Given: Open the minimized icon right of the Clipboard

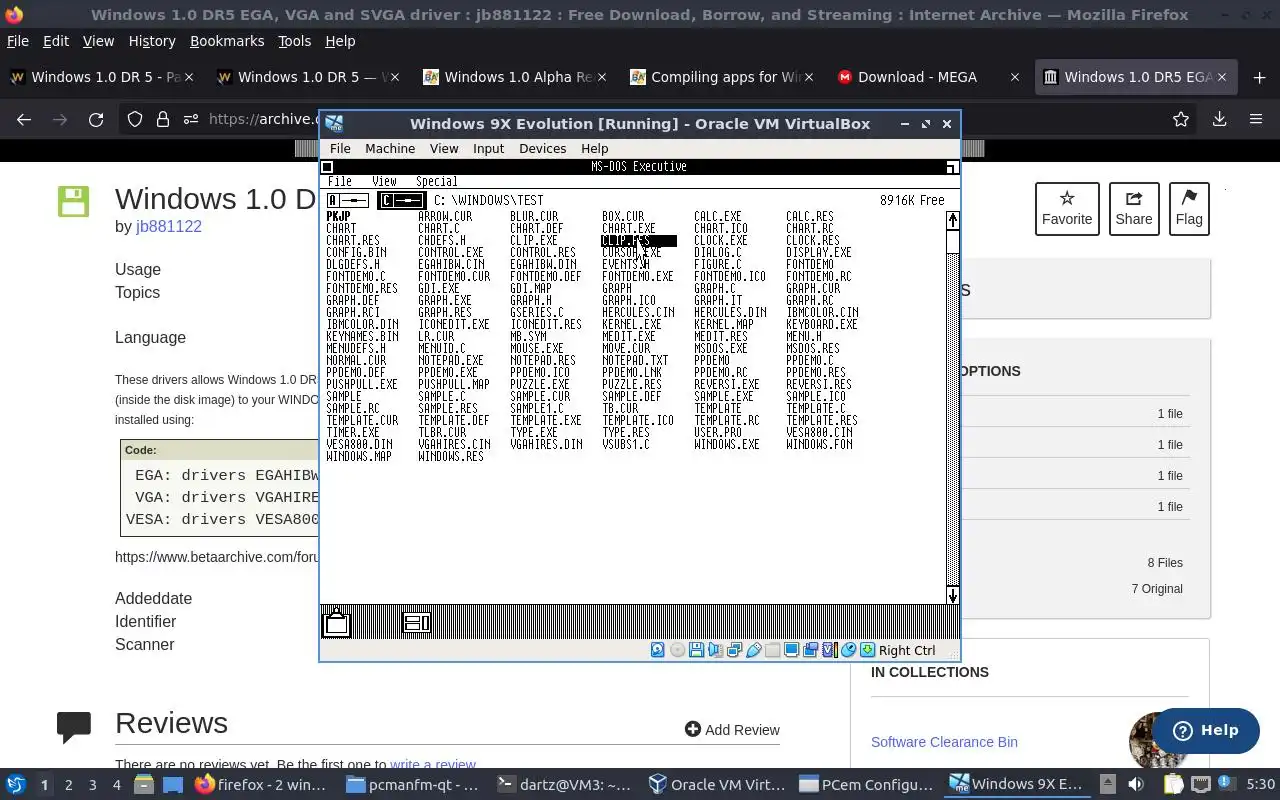Looking at the screenshot, I should (x=416, y=623).
